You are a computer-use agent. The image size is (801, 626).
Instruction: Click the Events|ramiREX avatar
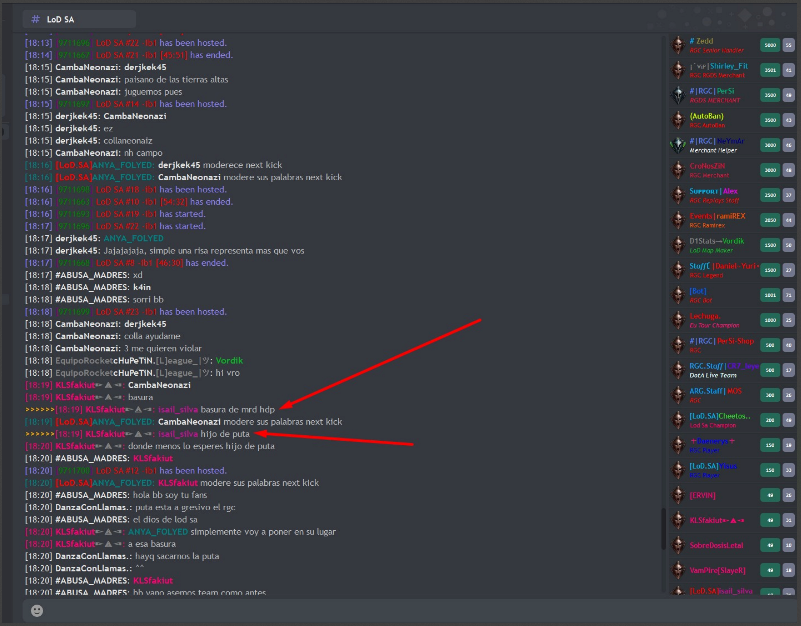(678, 220)
